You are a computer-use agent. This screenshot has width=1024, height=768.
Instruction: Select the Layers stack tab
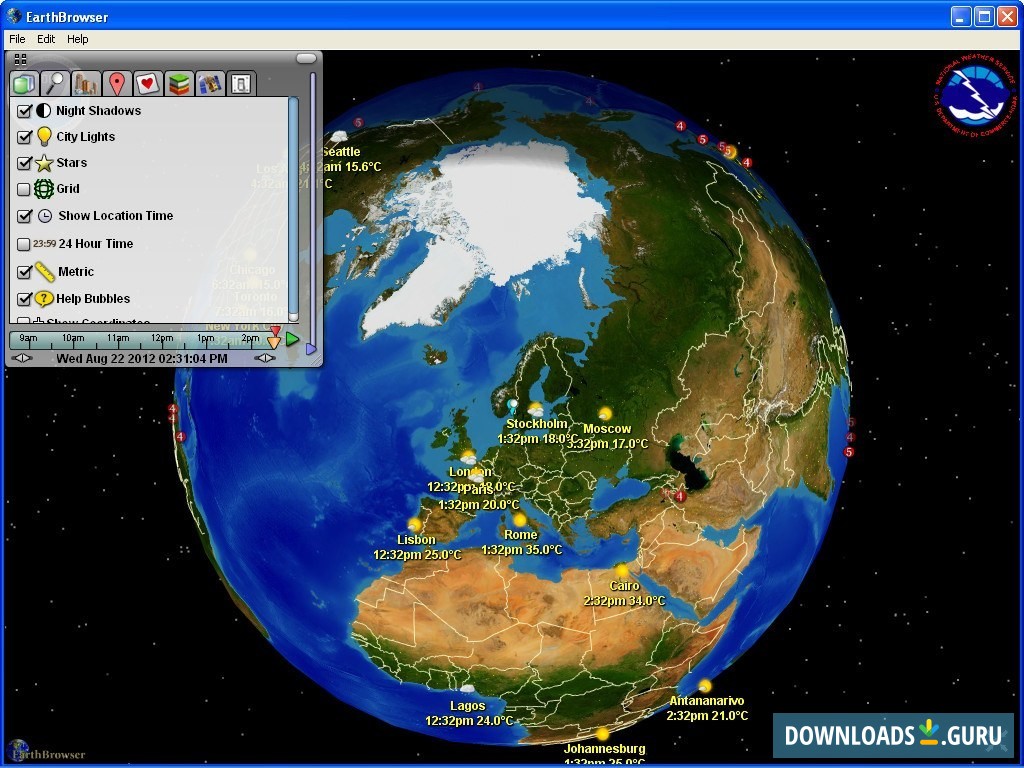tap(179, 83)
